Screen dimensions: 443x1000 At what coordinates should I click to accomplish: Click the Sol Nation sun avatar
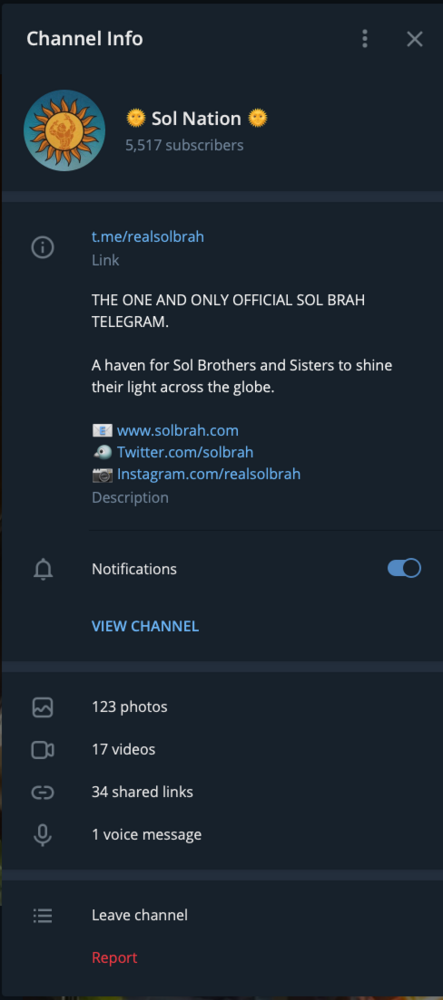click(x=64, y=131)
